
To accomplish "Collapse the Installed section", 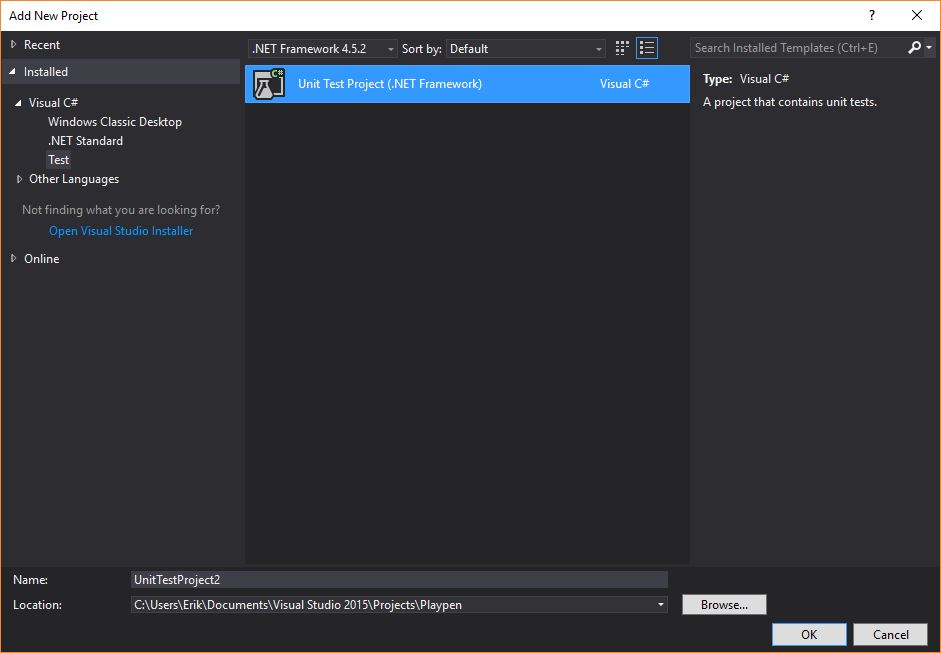I will click(13, 71).
